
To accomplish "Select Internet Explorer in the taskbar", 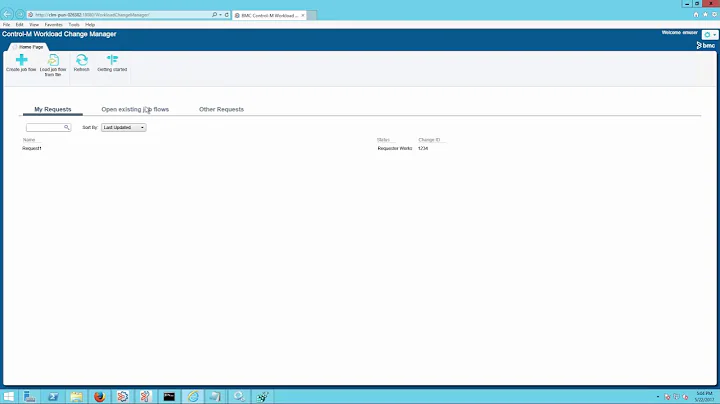I will click(193, 397).
